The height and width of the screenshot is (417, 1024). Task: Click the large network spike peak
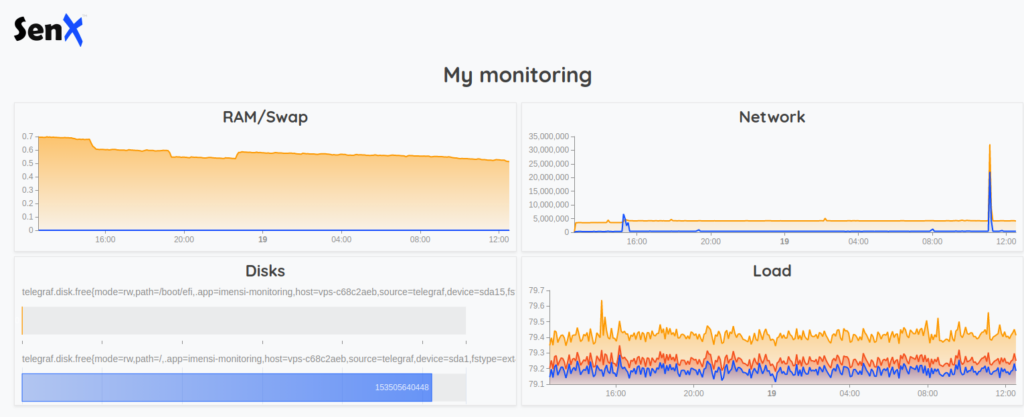pyautogui.click(x=990, y=147)
